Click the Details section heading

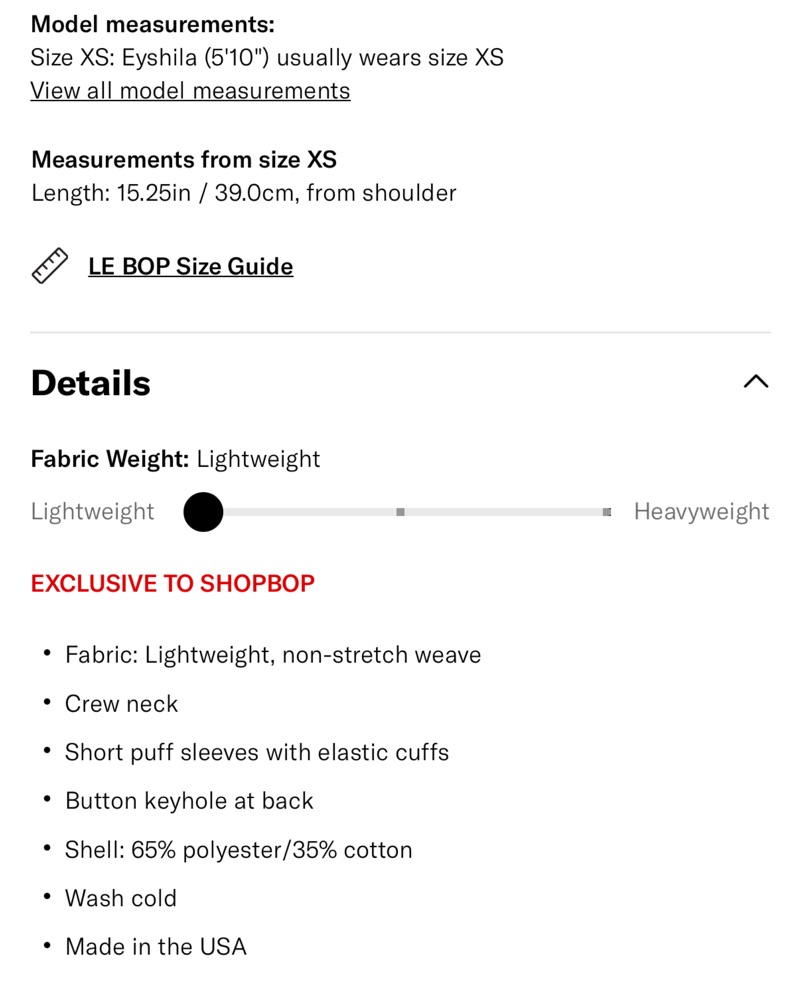tap(91, 383)
